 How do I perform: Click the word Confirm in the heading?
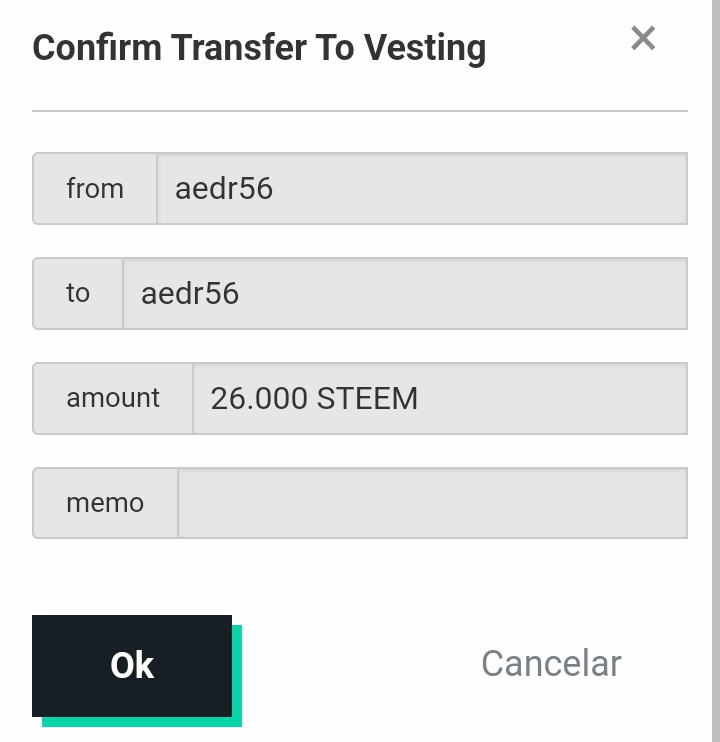96,47
